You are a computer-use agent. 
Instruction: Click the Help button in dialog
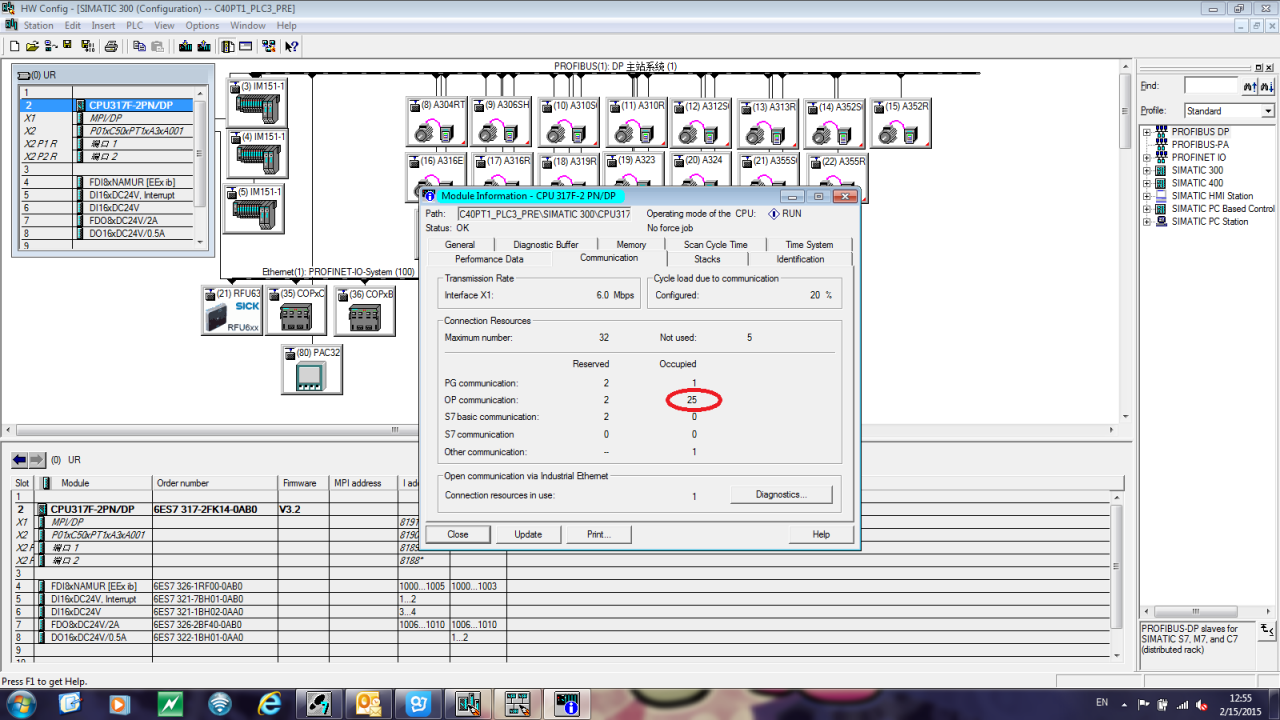pyautogui.click(x=821, y=534)
